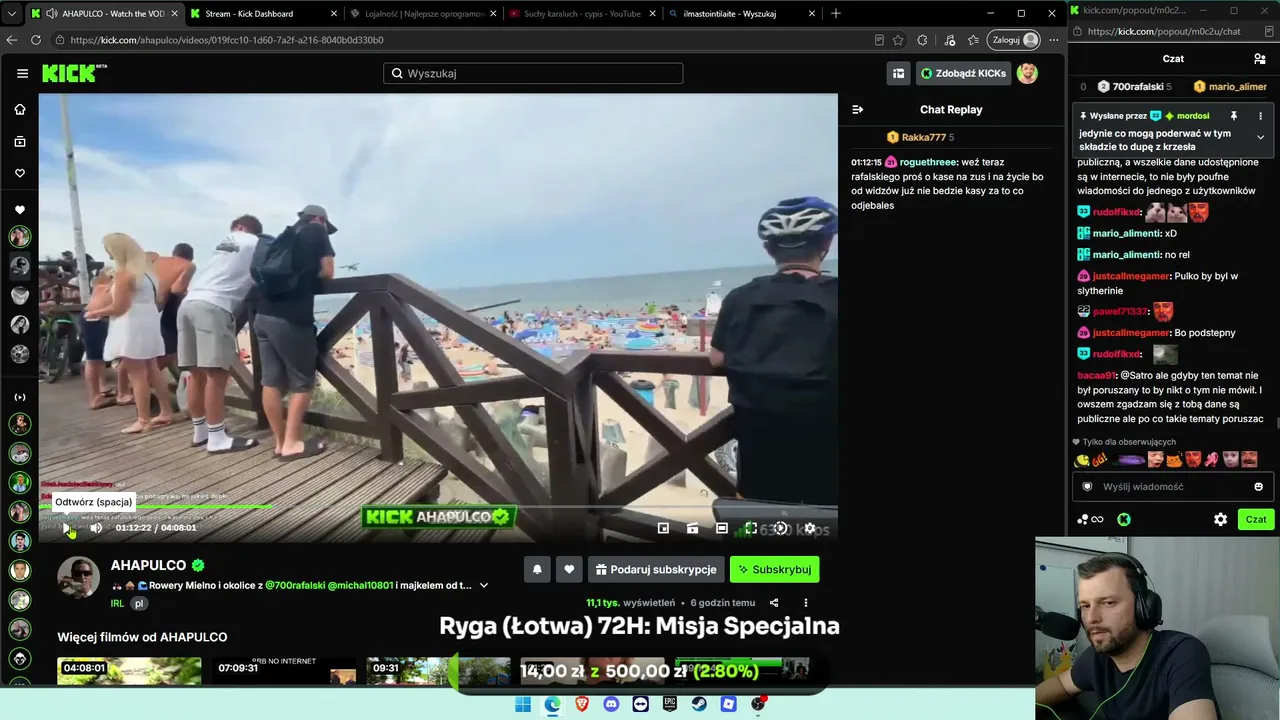Open Windows Start menu

click(523, 704)
